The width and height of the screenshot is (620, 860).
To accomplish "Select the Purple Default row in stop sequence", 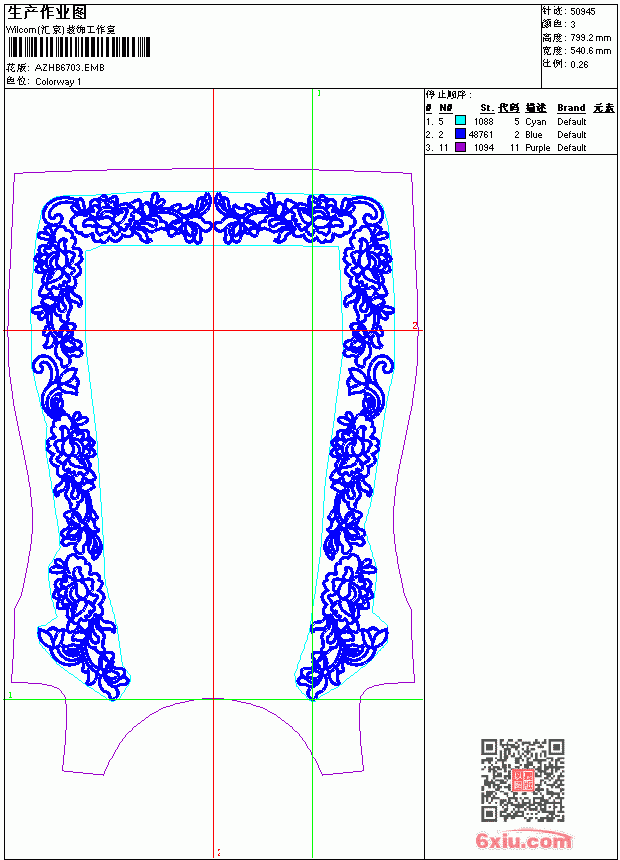I will [x=521, y=148].
